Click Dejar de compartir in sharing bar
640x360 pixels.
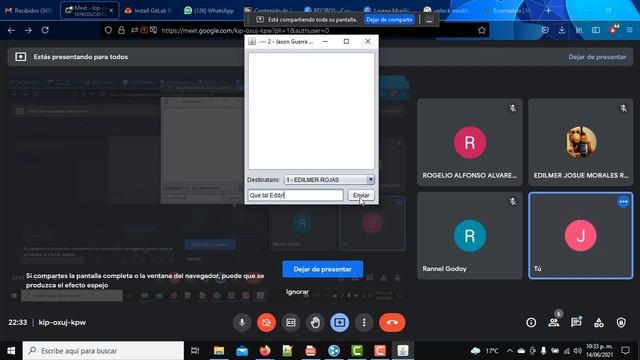point(389,19)
